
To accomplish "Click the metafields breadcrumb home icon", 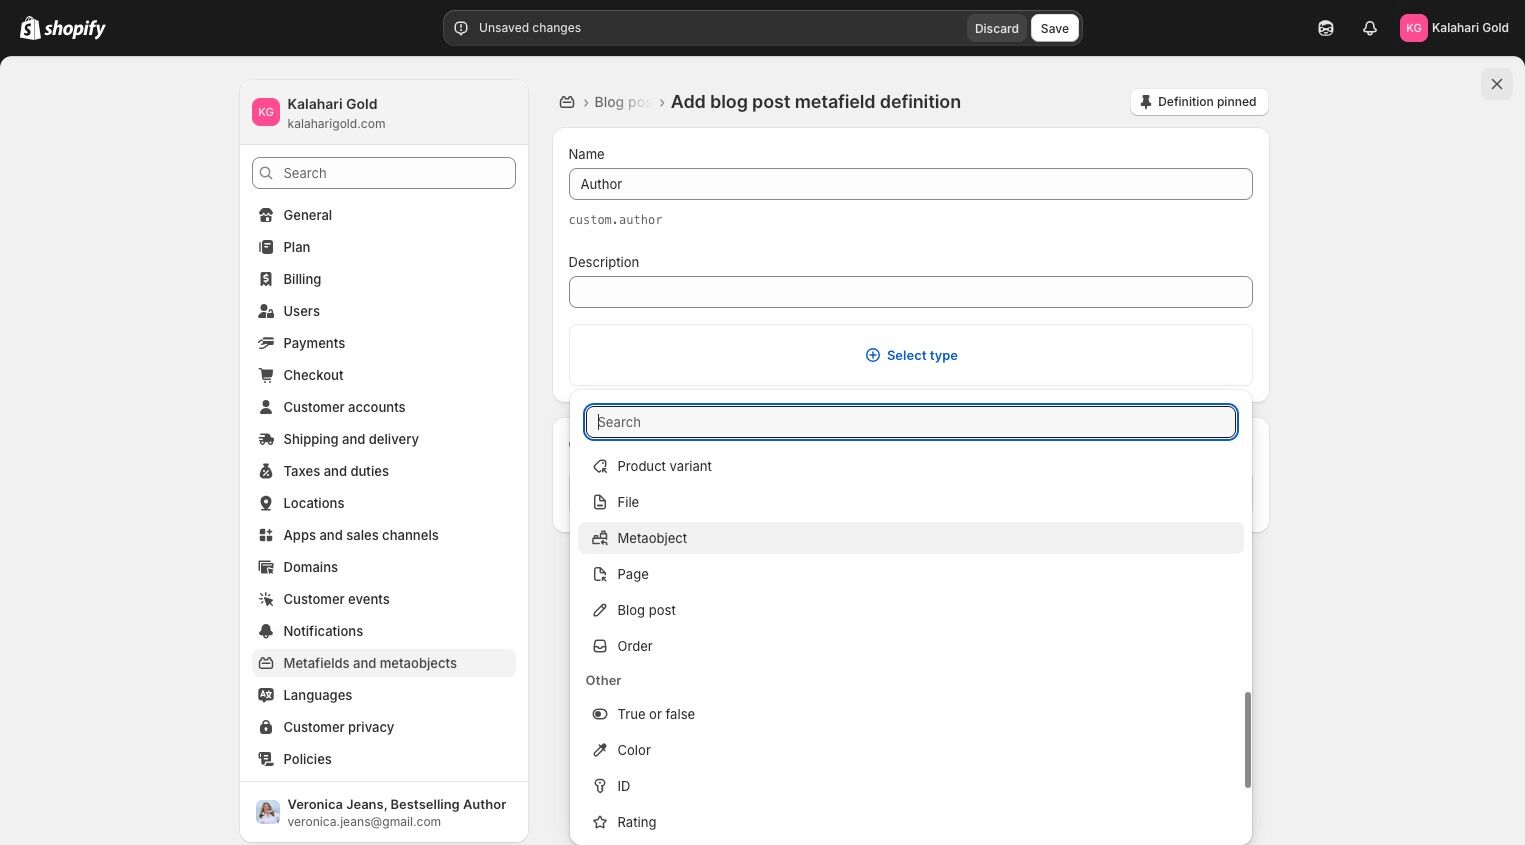I will 567,102.
